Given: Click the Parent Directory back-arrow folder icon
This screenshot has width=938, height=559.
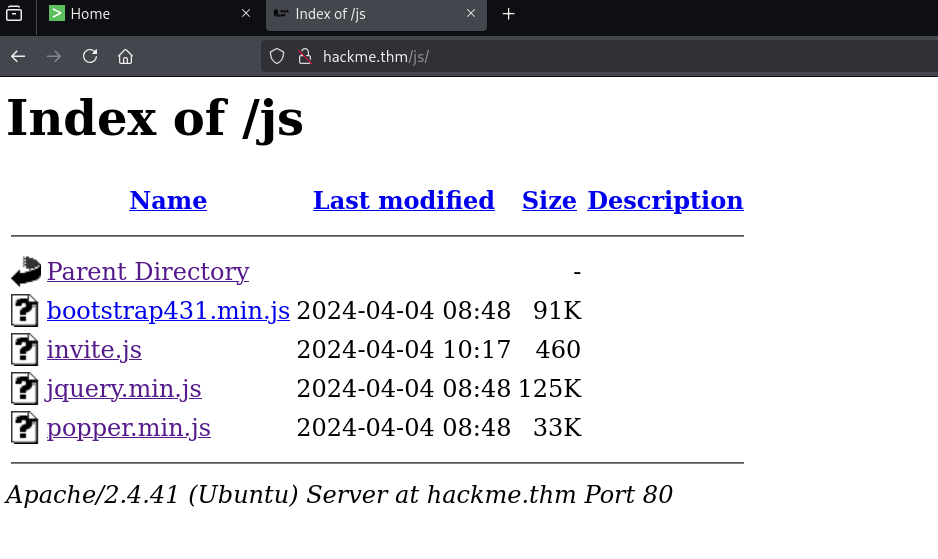Looking at the screenshot, I should click(26, 271).
